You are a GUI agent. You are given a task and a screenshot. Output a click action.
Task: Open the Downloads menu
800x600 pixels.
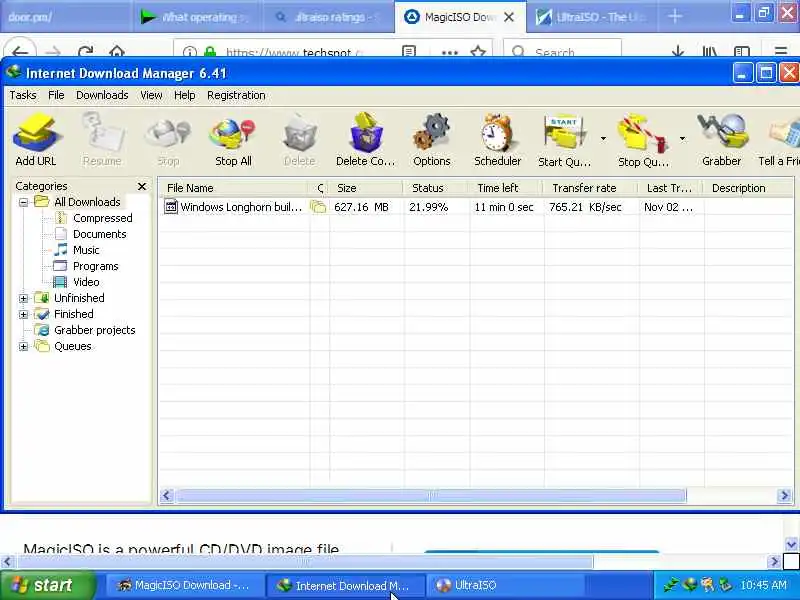pos(102,95)
